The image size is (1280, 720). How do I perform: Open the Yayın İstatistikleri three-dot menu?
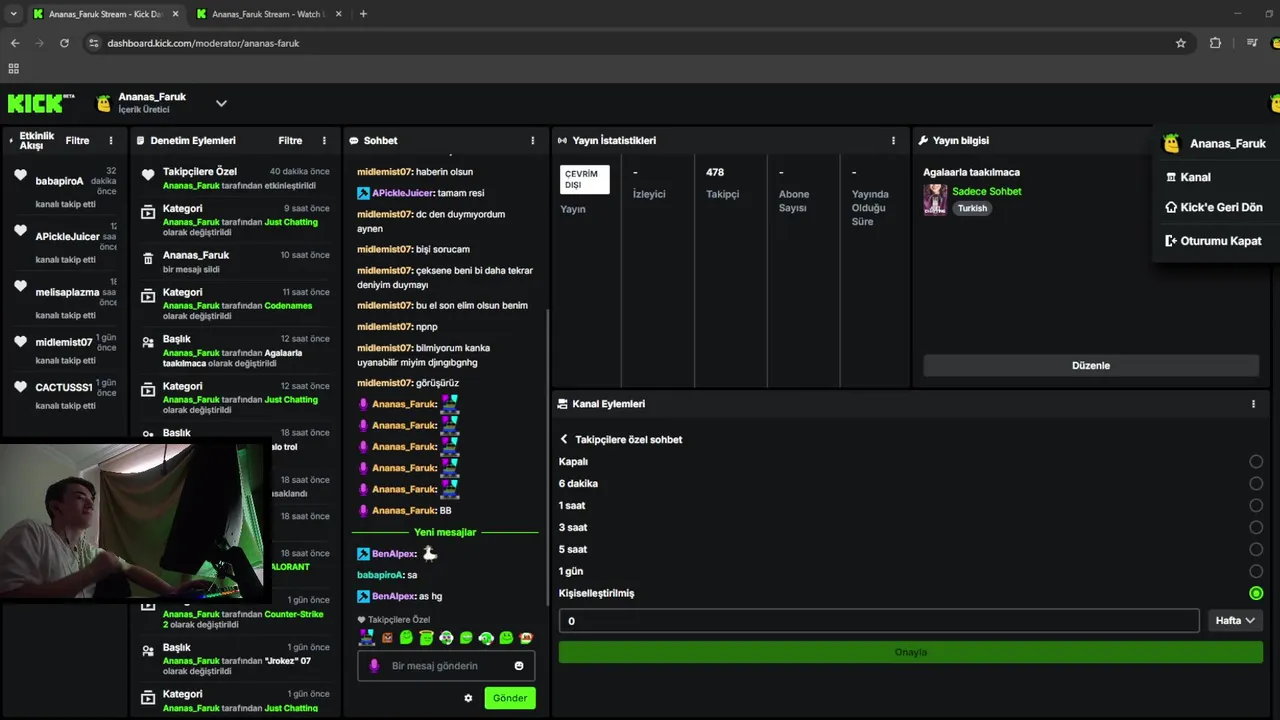coord(893,141)
